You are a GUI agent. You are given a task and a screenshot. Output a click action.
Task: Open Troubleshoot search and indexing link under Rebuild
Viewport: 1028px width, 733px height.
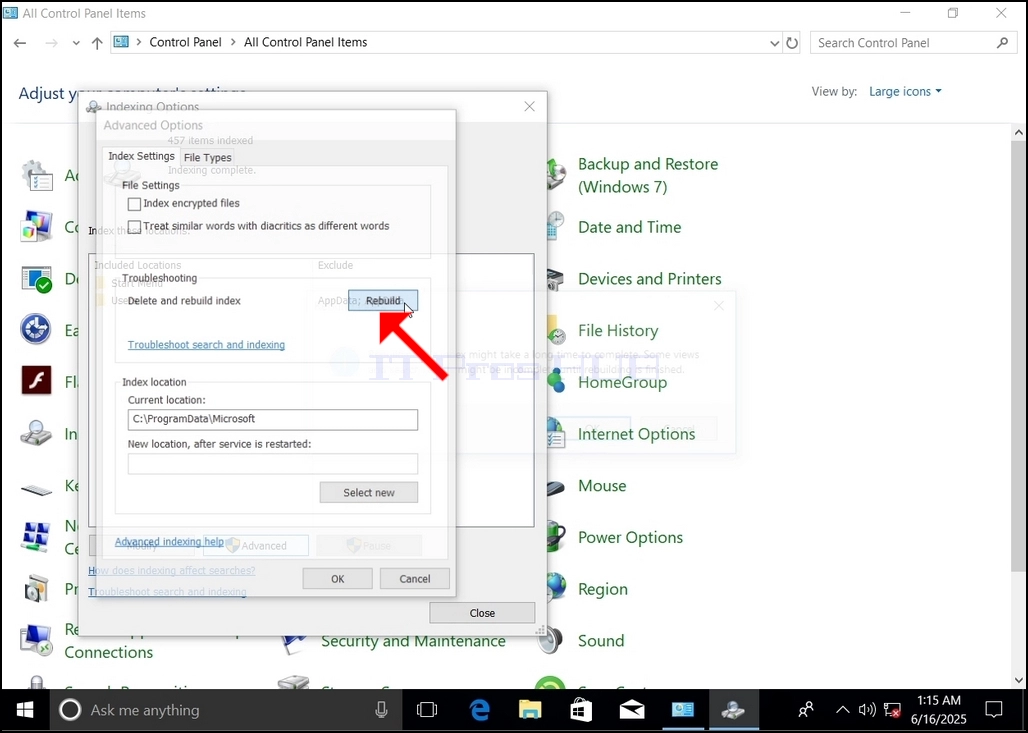point(206,345)
